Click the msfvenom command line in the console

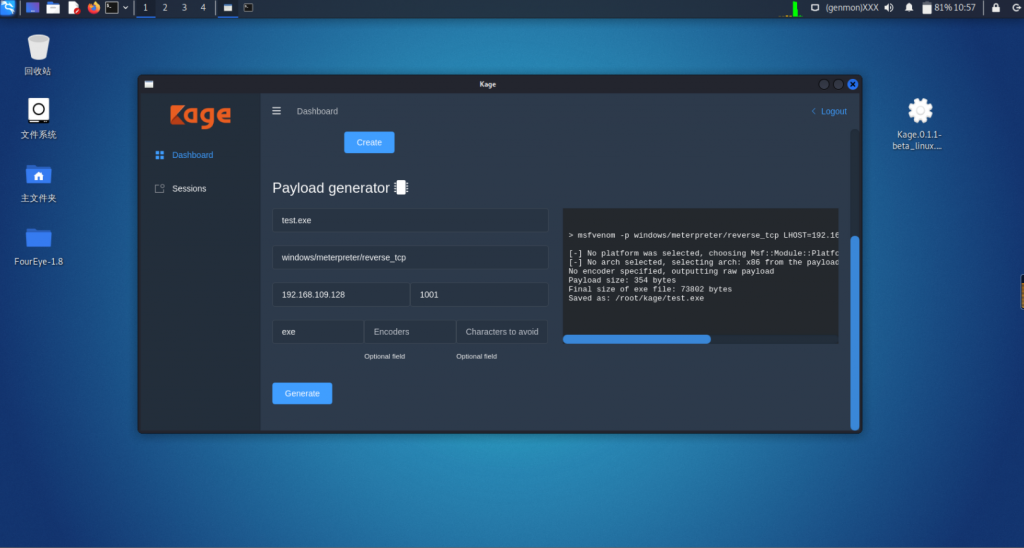tap(703, 235)
